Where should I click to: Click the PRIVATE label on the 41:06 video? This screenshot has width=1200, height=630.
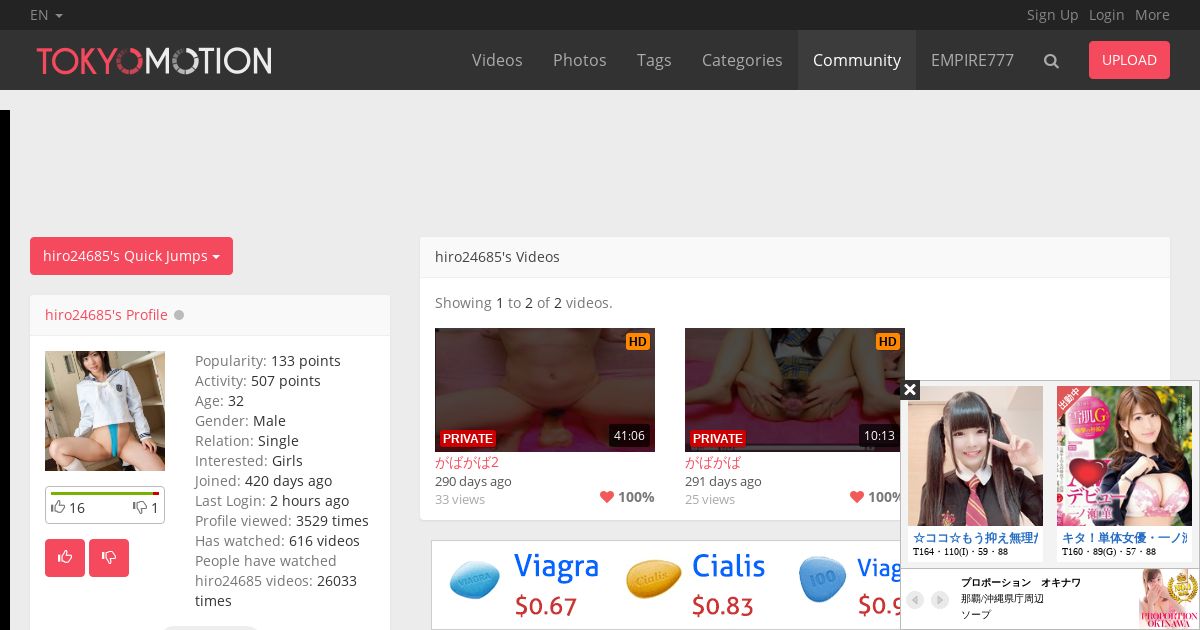pos(468,439)
